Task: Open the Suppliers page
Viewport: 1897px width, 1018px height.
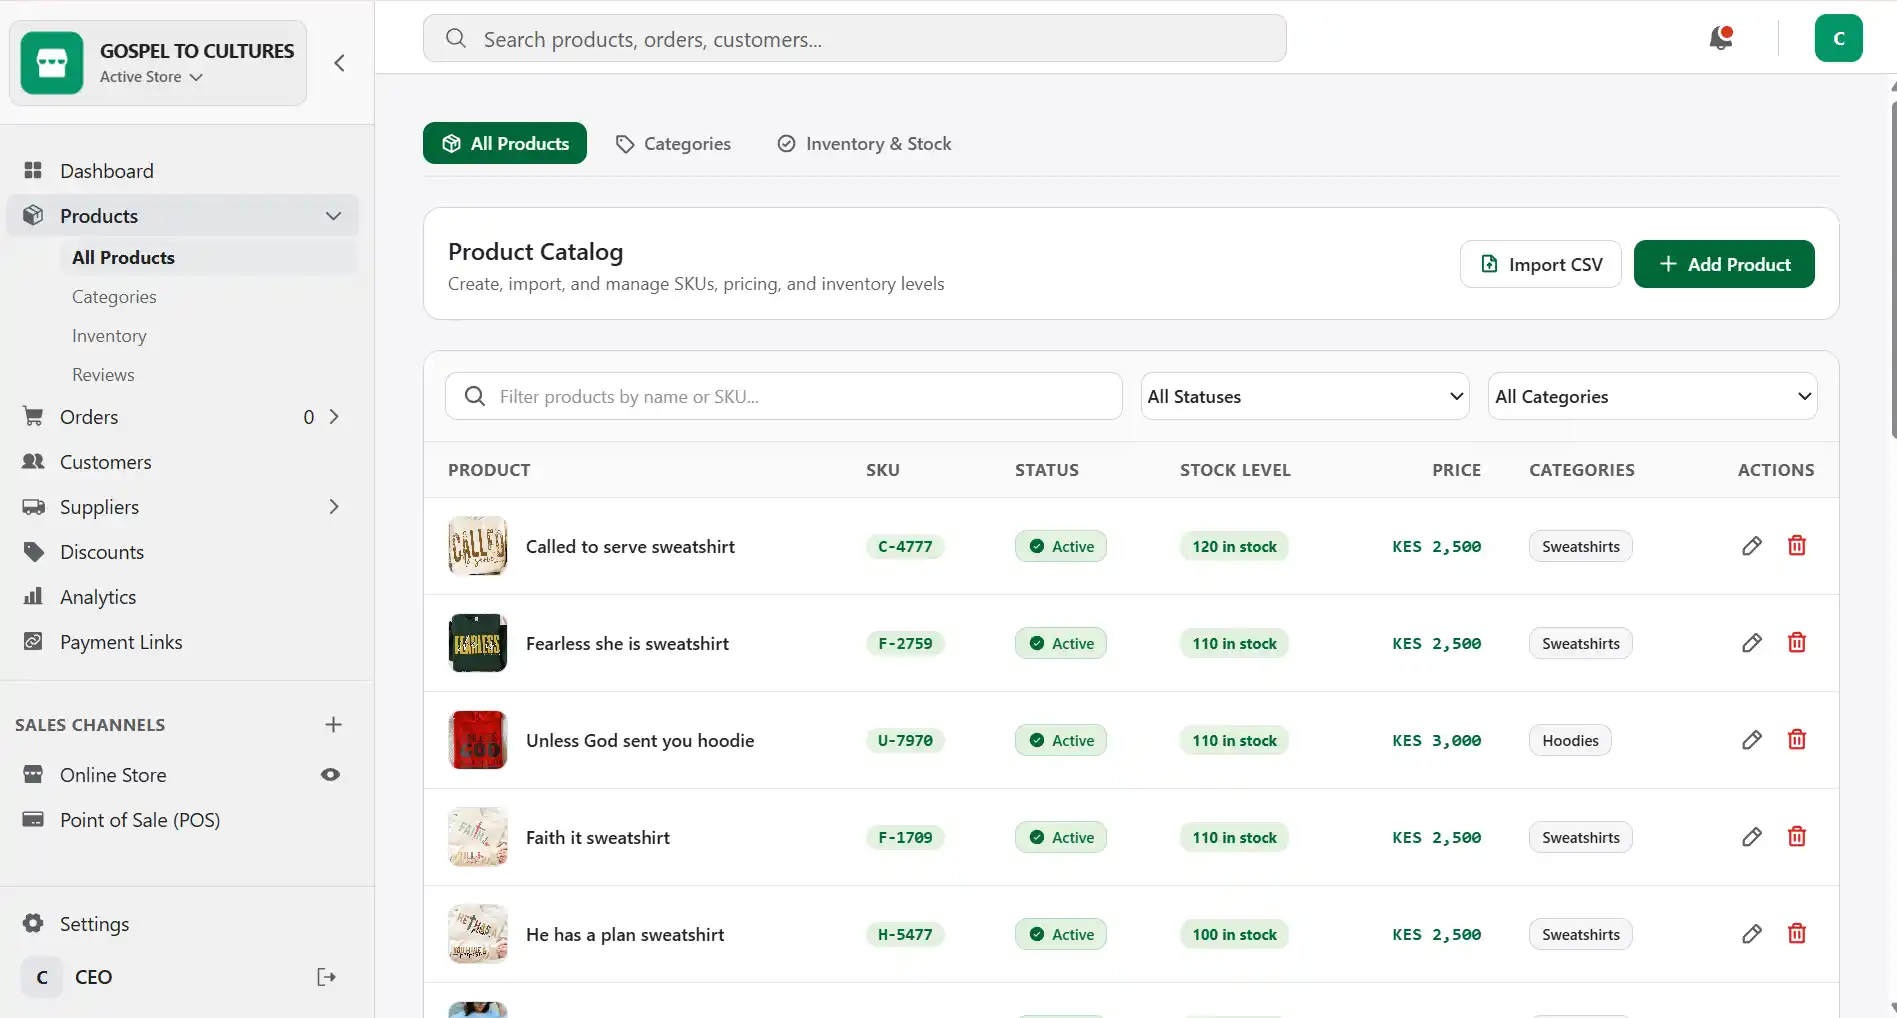Action: (x=99, y=507)
